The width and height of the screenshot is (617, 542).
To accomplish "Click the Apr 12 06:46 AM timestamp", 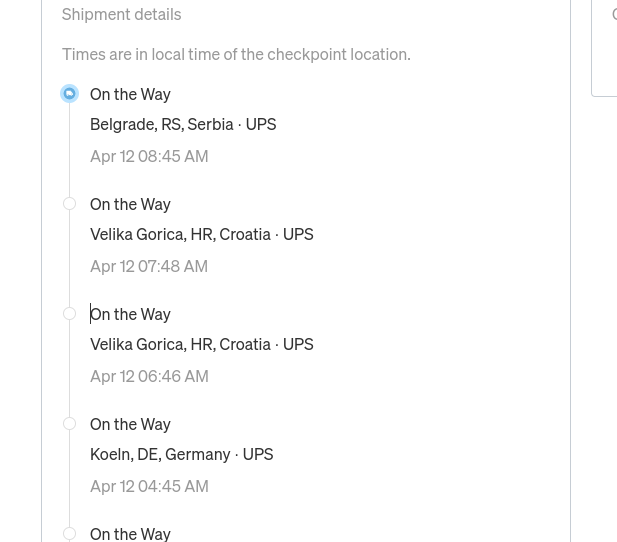I will point(149,376).
